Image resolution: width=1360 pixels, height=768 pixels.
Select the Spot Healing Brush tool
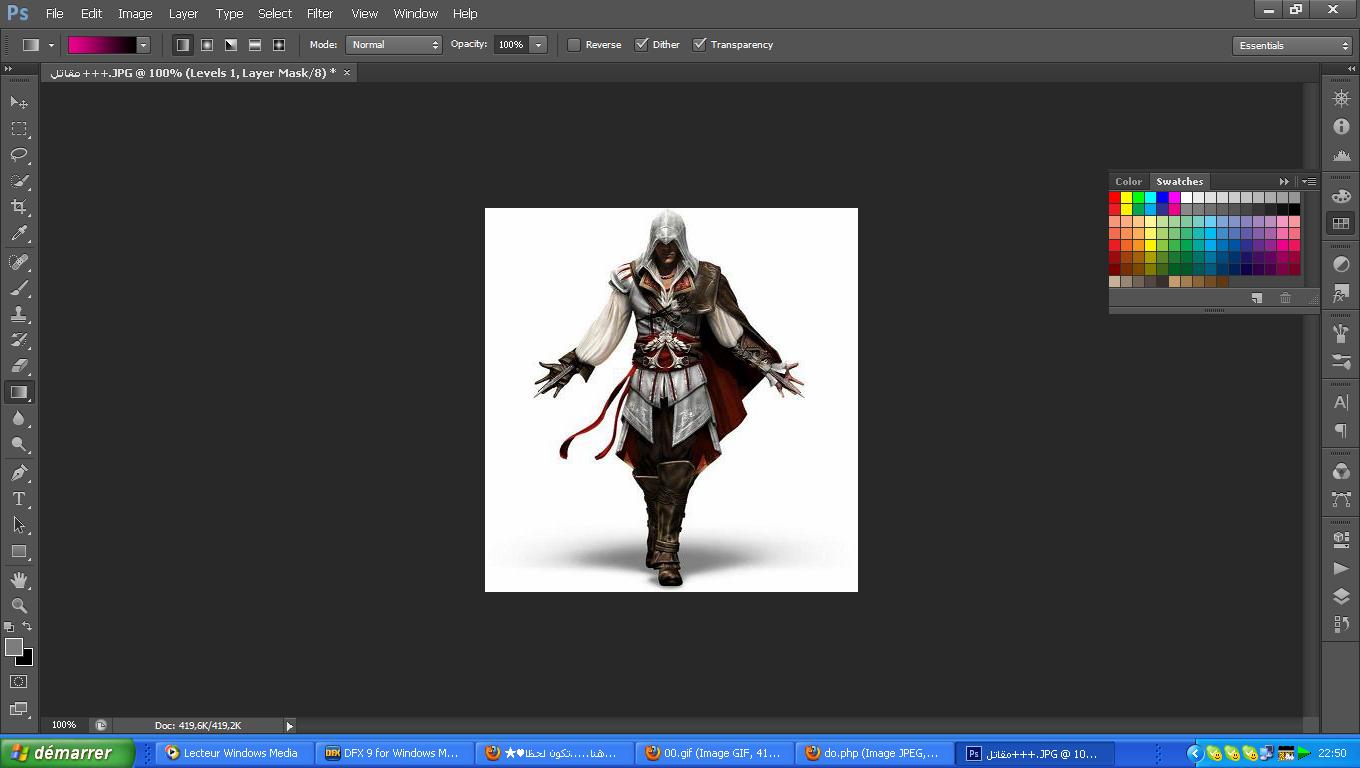19,262
